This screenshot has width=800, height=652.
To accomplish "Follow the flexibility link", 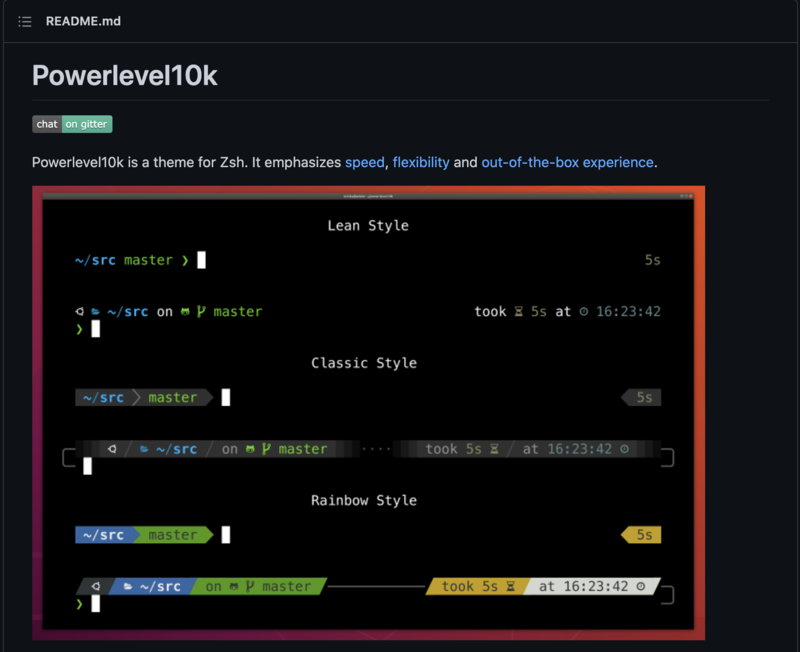I will click(x=421, y=162).
